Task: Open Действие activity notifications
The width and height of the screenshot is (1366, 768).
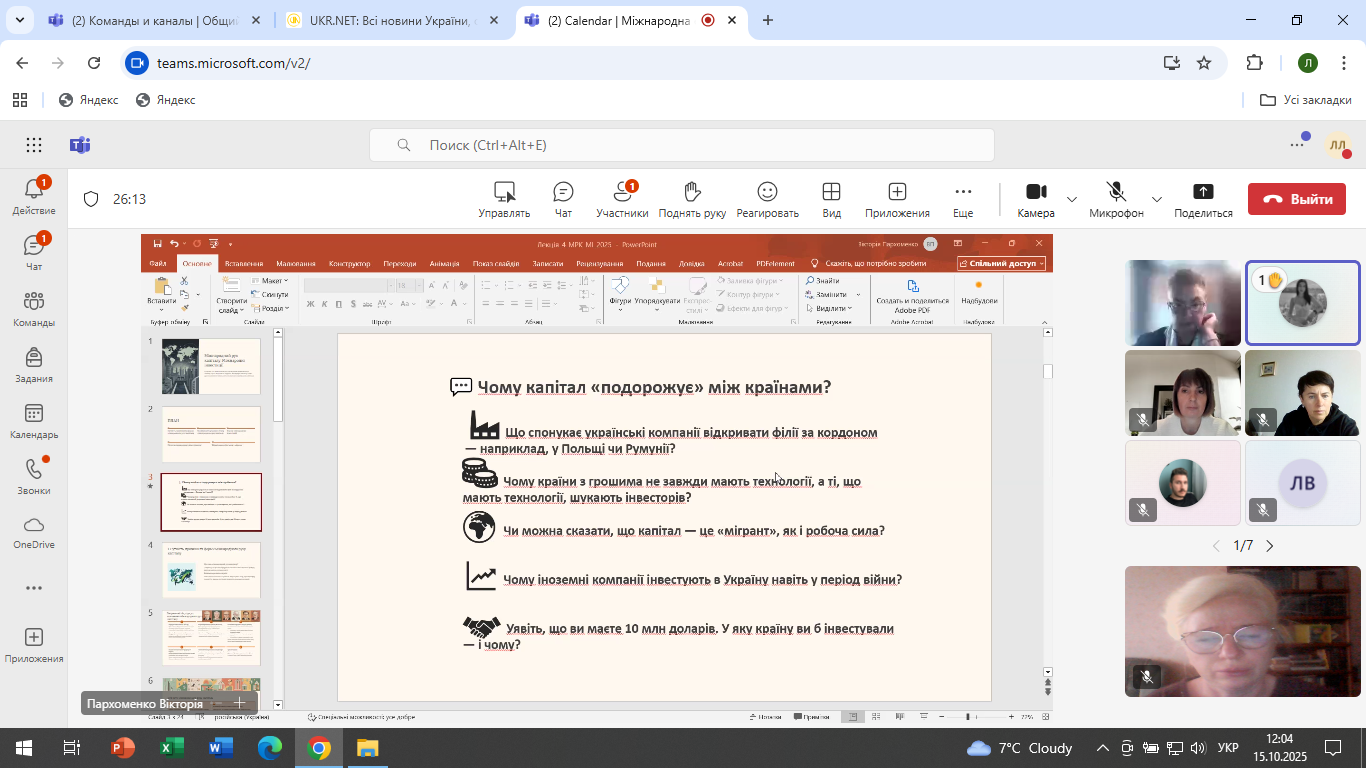Action: point(34,197)
